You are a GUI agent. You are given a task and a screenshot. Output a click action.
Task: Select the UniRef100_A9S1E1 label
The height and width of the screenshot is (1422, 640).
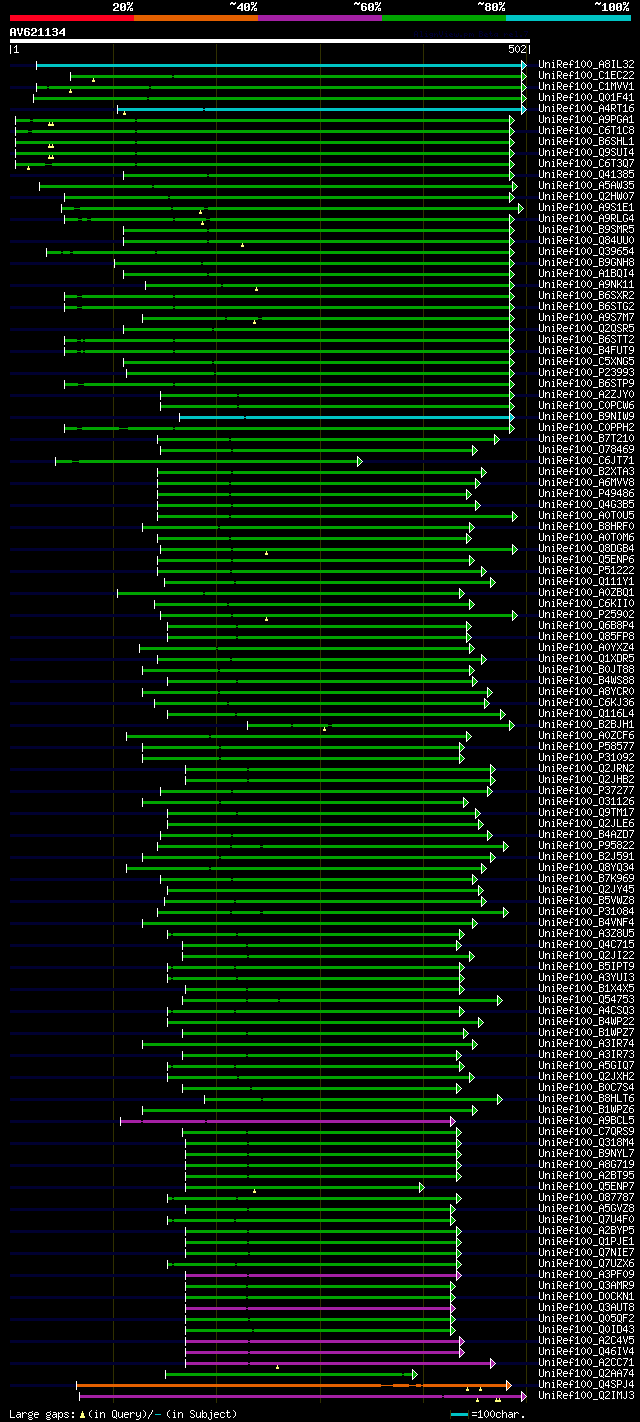coord(586,208)
